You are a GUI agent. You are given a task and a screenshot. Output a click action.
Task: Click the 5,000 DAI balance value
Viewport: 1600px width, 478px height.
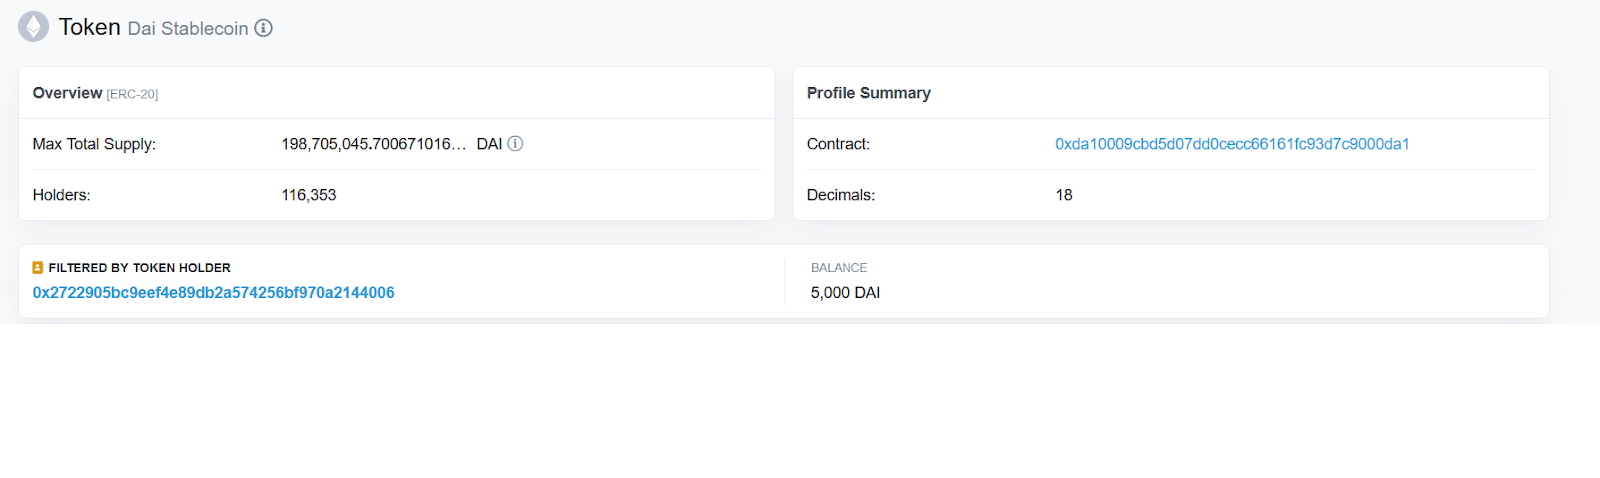click(x=845, y=293)
